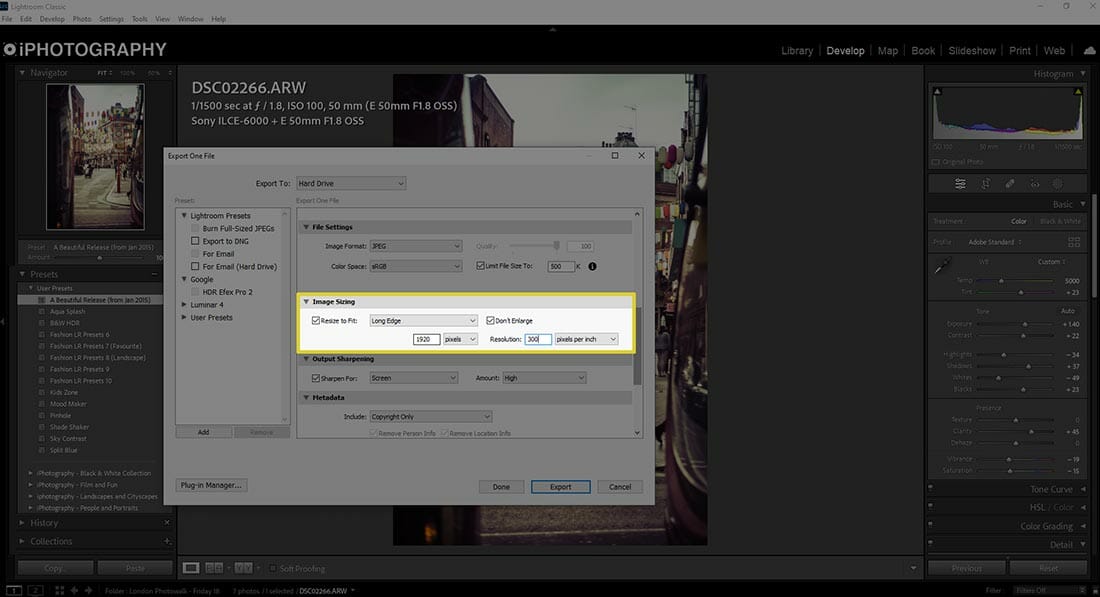Check the Export to DNG preset
1100x597 pixels.
pyautogui.click(x=195, y=241)
